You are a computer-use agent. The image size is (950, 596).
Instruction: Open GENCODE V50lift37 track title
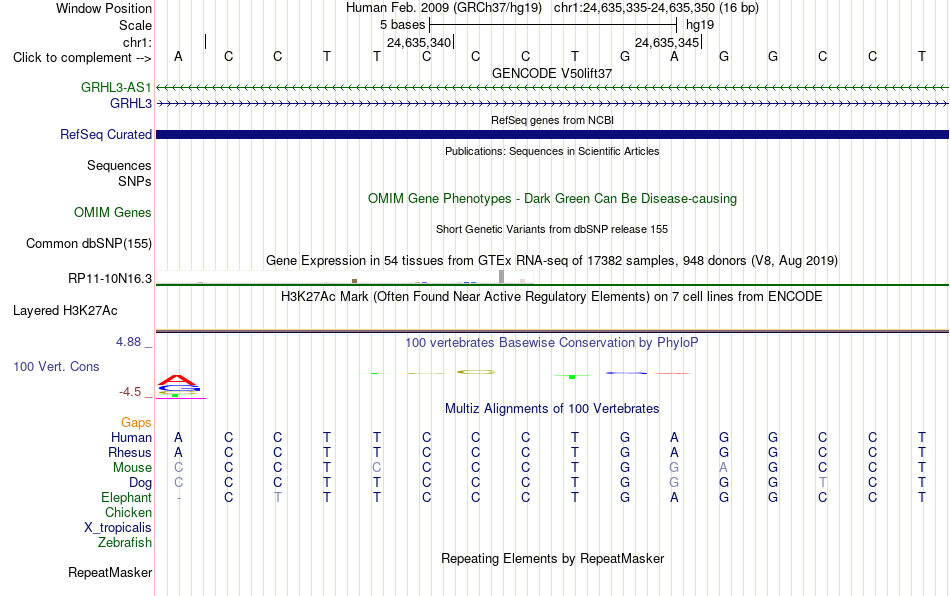point(552,73)
